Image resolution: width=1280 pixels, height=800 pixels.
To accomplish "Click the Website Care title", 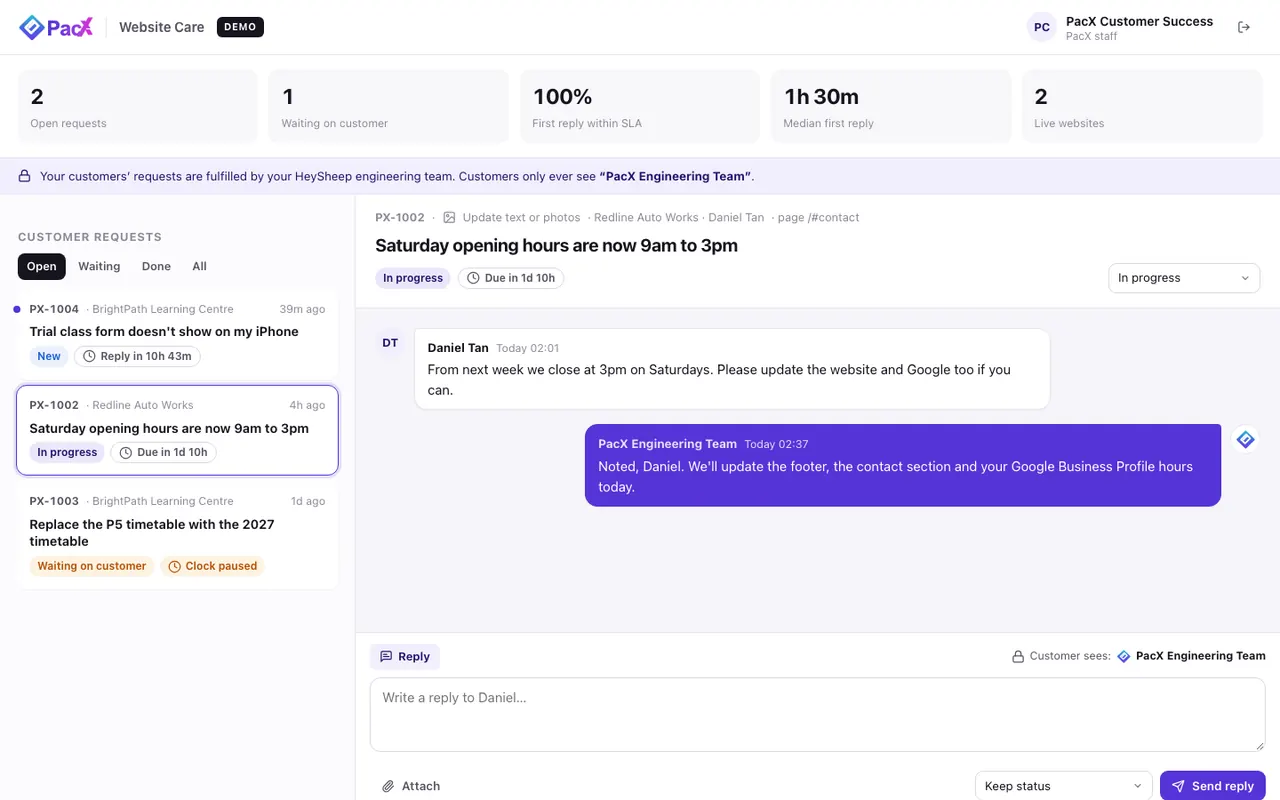I will coord(162,27).
